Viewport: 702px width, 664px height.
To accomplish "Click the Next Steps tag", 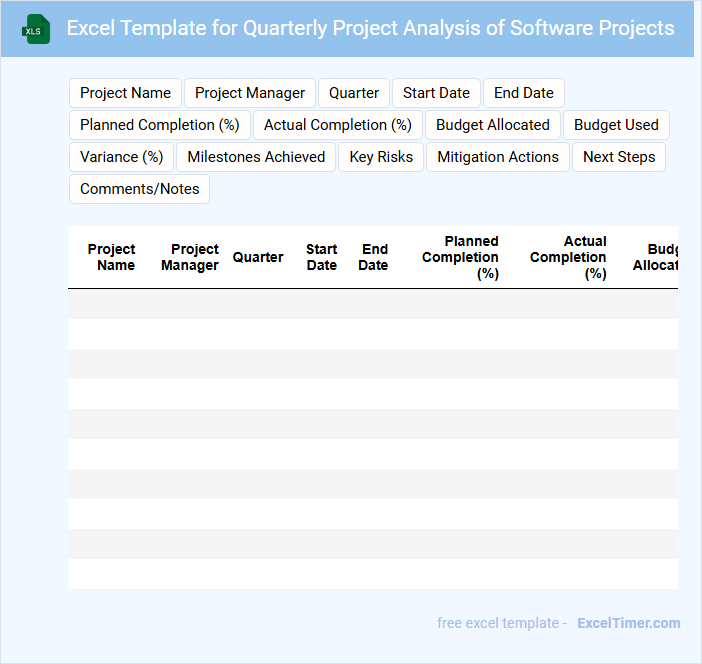I will pos(619,157).
